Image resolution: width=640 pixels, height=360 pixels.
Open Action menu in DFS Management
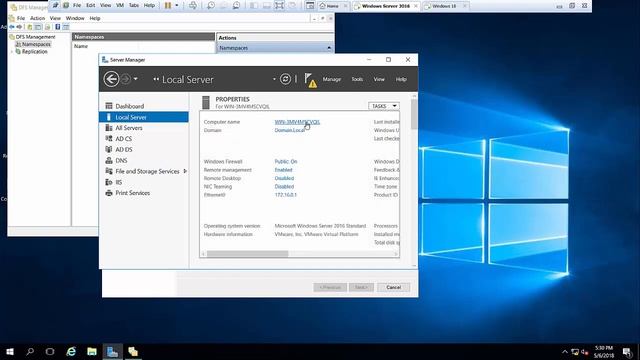(x=38, y=18)
